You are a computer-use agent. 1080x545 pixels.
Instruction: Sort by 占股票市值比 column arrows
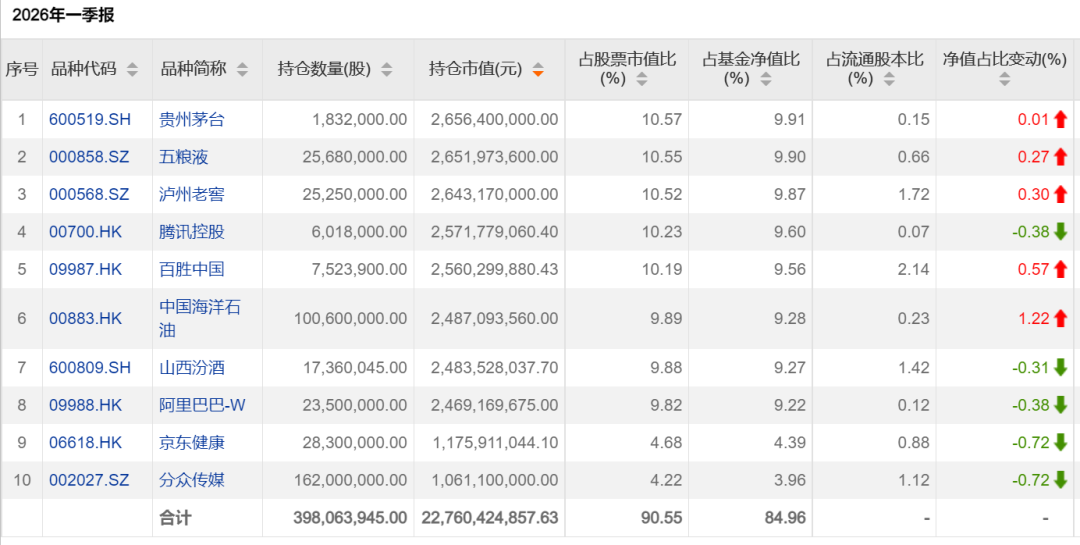[x=642, y=79]
